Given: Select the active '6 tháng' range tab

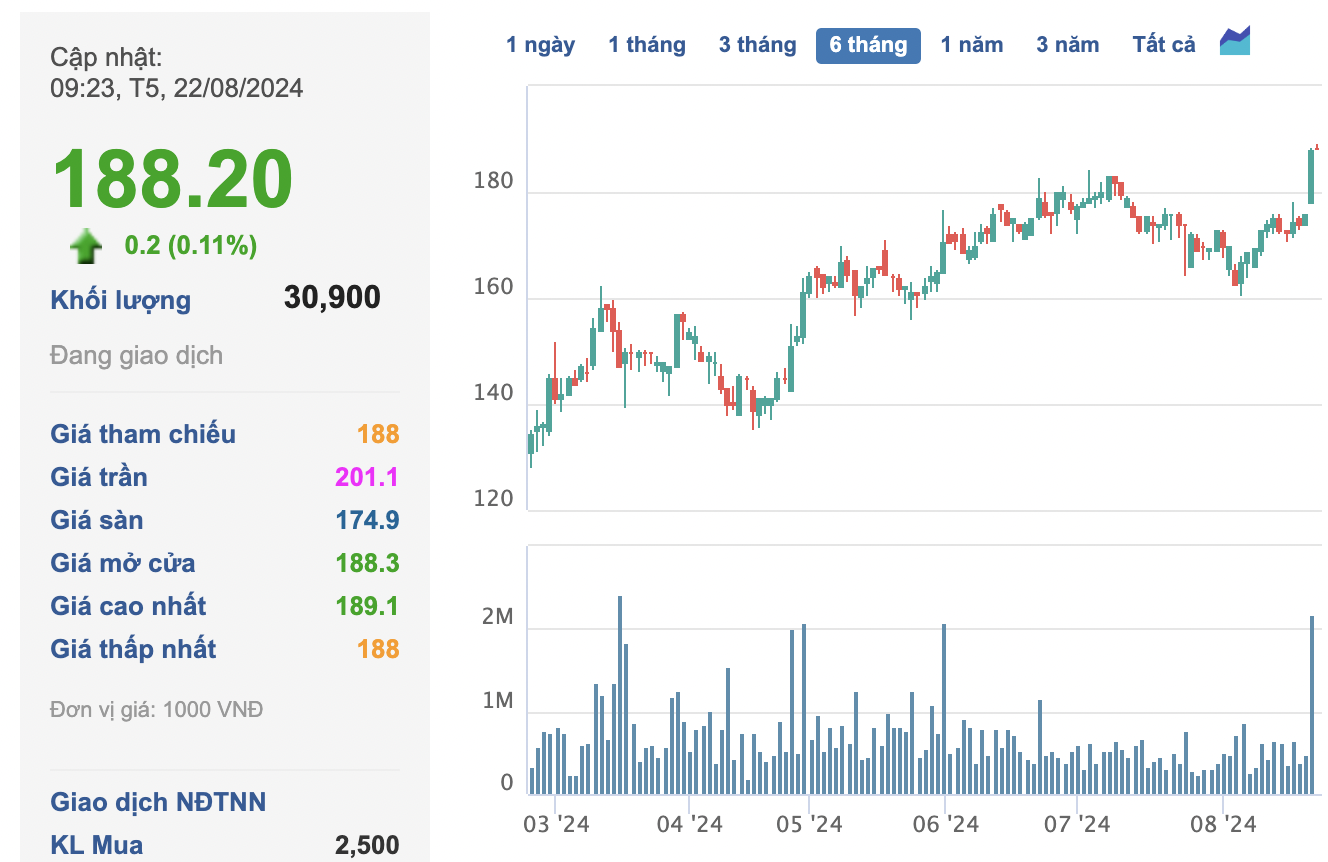Looking at the screenshot, I should tap(868, 45).
